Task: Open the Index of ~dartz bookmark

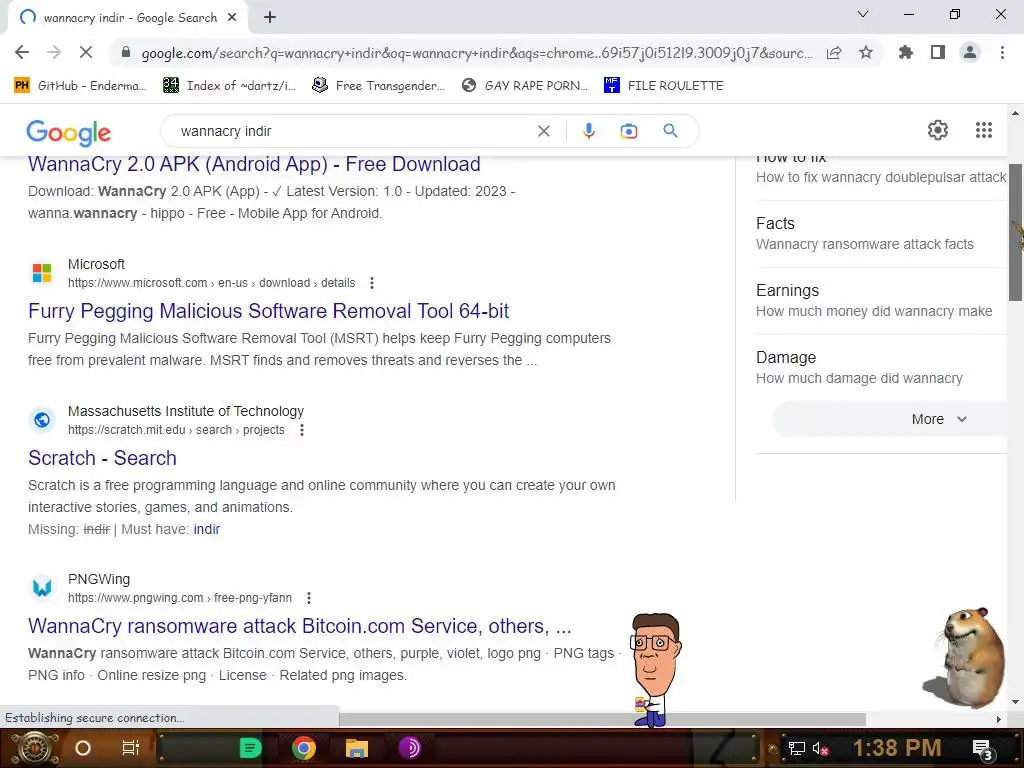Action: [229, 86]
